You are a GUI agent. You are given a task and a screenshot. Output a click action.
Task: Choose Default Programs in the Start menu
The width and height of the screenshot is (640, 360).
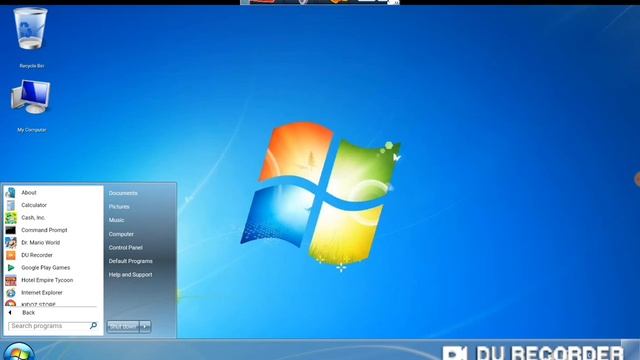(x=131, y=261)
